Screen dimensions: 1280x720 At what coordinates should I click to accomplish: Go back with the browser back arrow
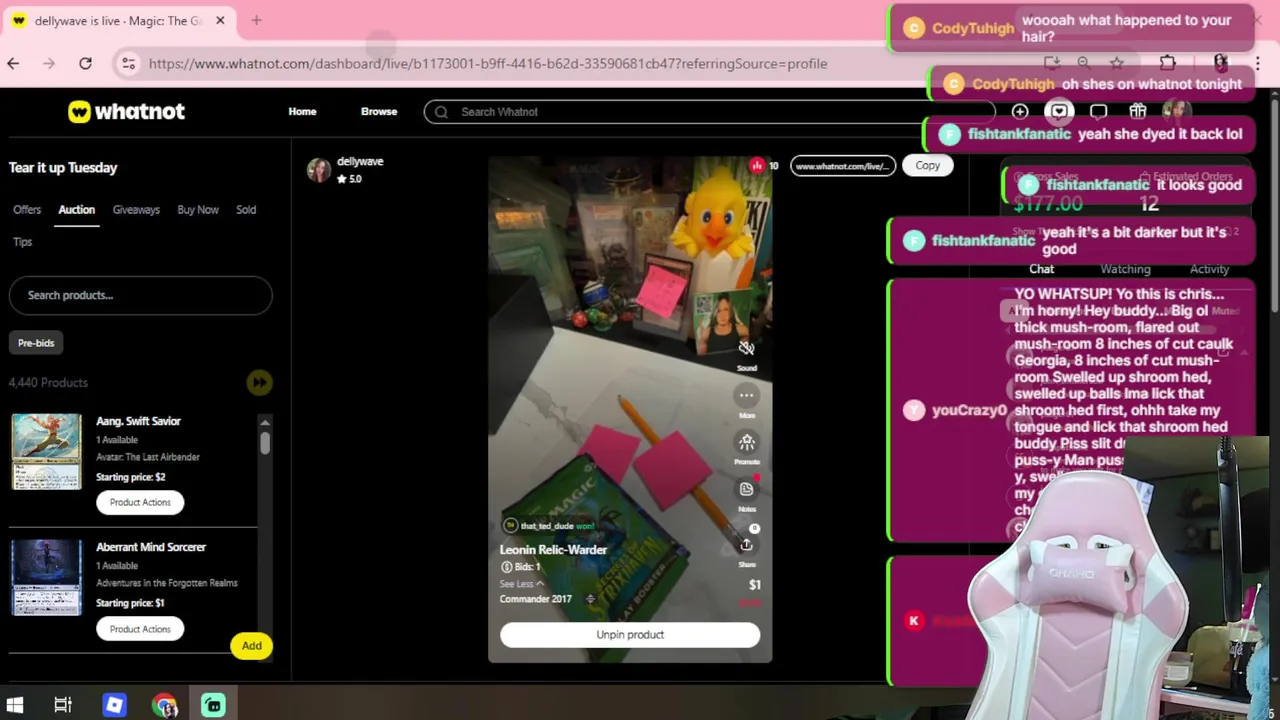(13, 63)
